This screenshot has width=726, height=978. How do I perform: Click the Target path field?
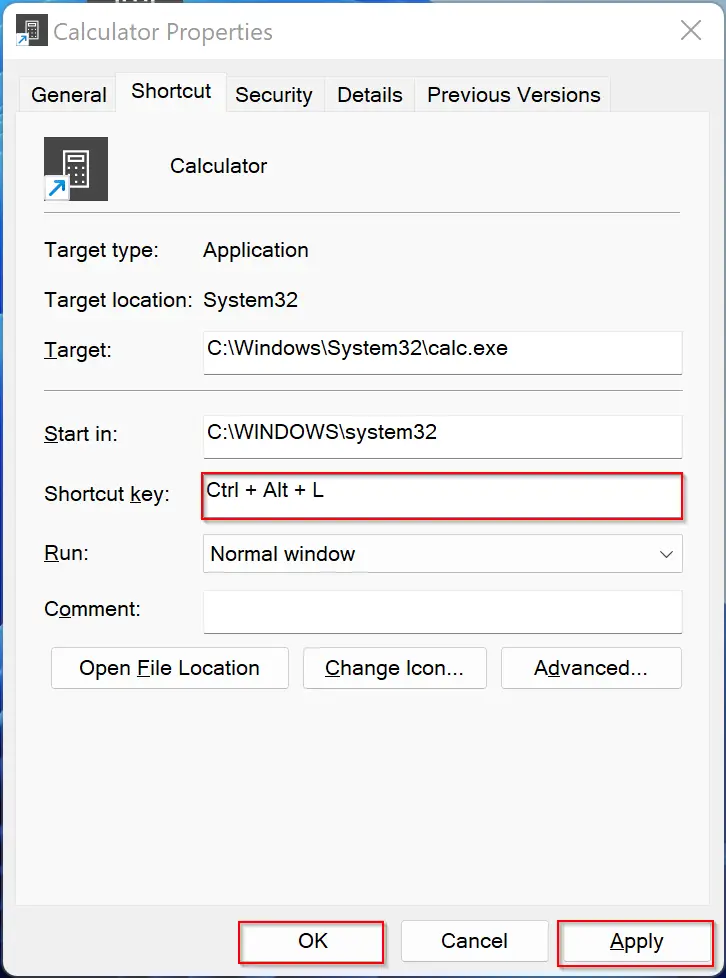(x=443, y=353)
